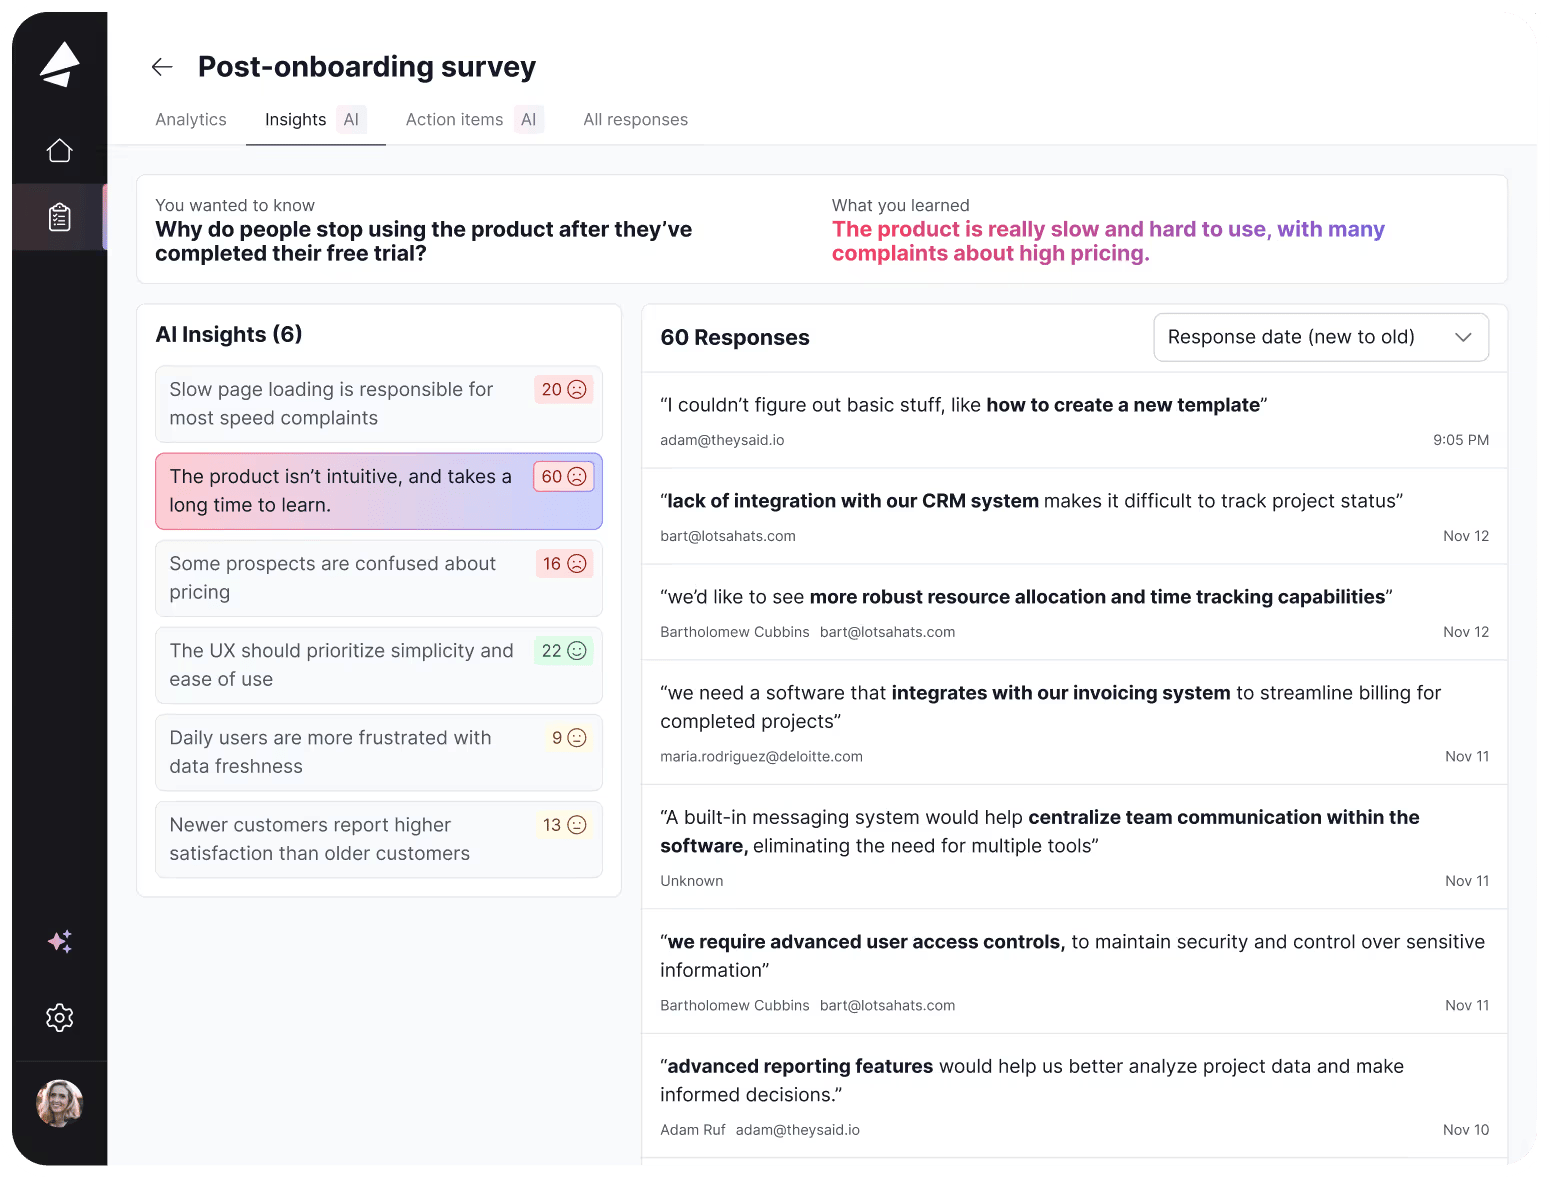Image resolution: width=1550 pixels, height=1178 pixels.
Task: Select the surveys clipboard icon in the sidebar
Action: pyautogui.click(x=60, y=217)
